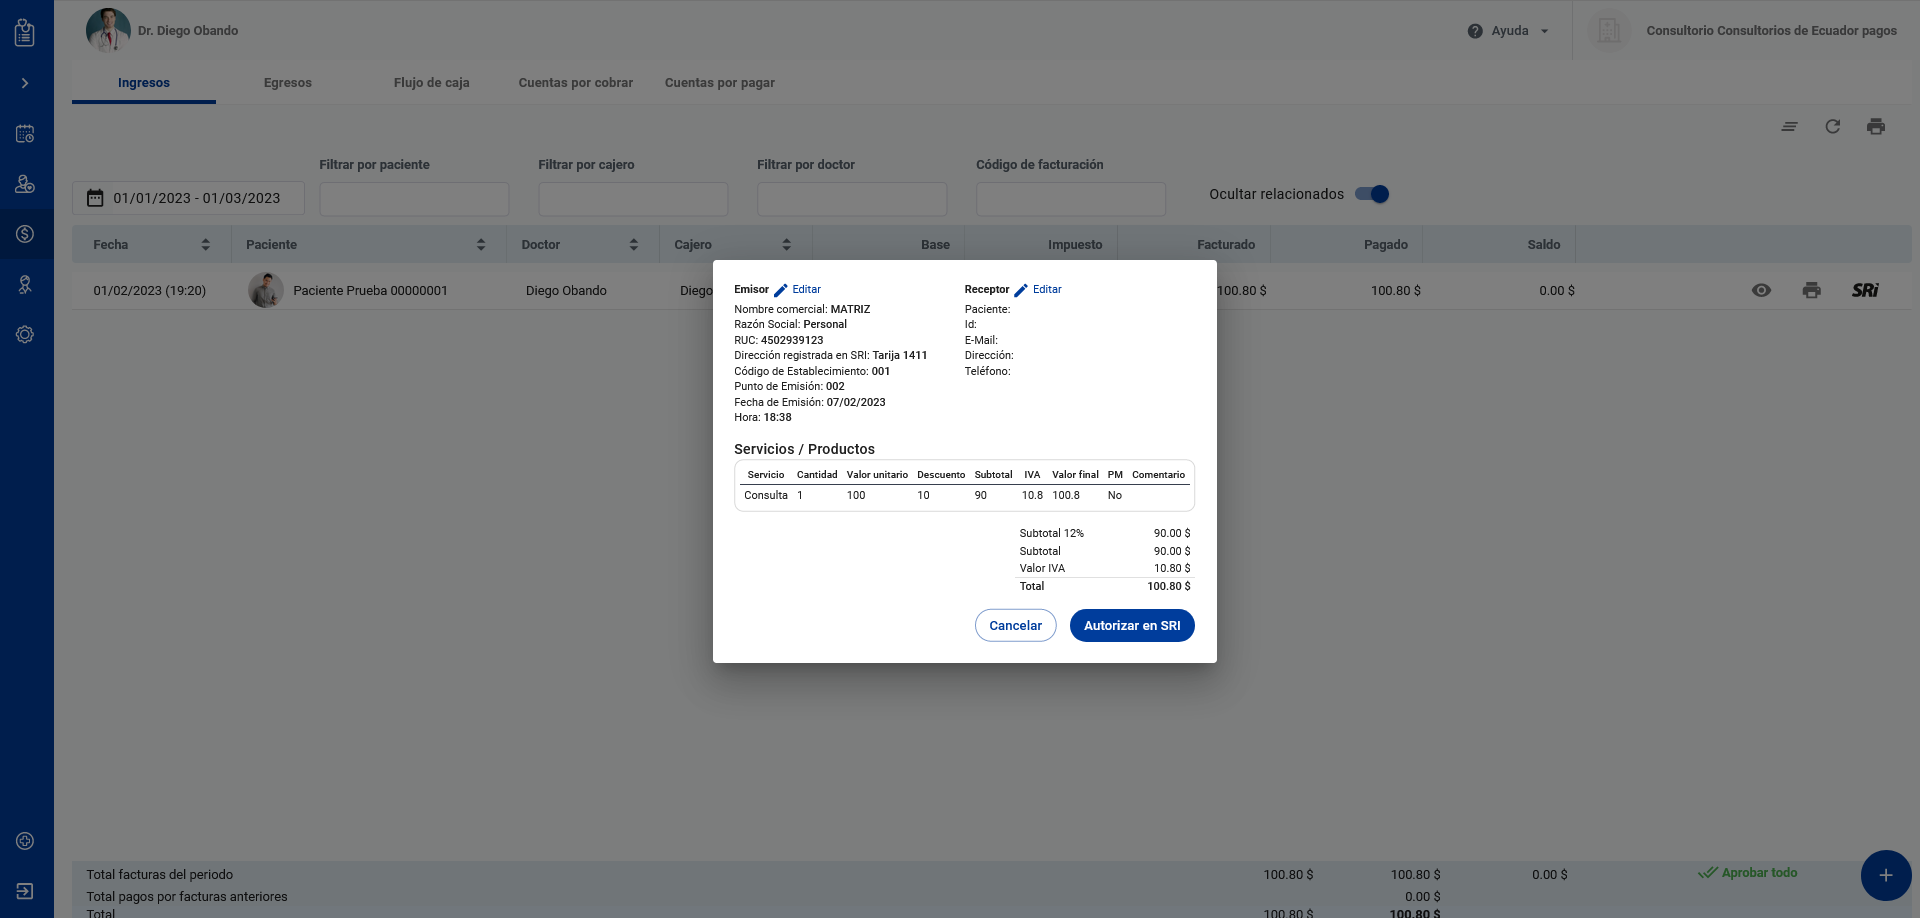Viewport: 1920px width, 918px height.
Task: Click the top-right print icon
Action: [x=1875, y=126]
